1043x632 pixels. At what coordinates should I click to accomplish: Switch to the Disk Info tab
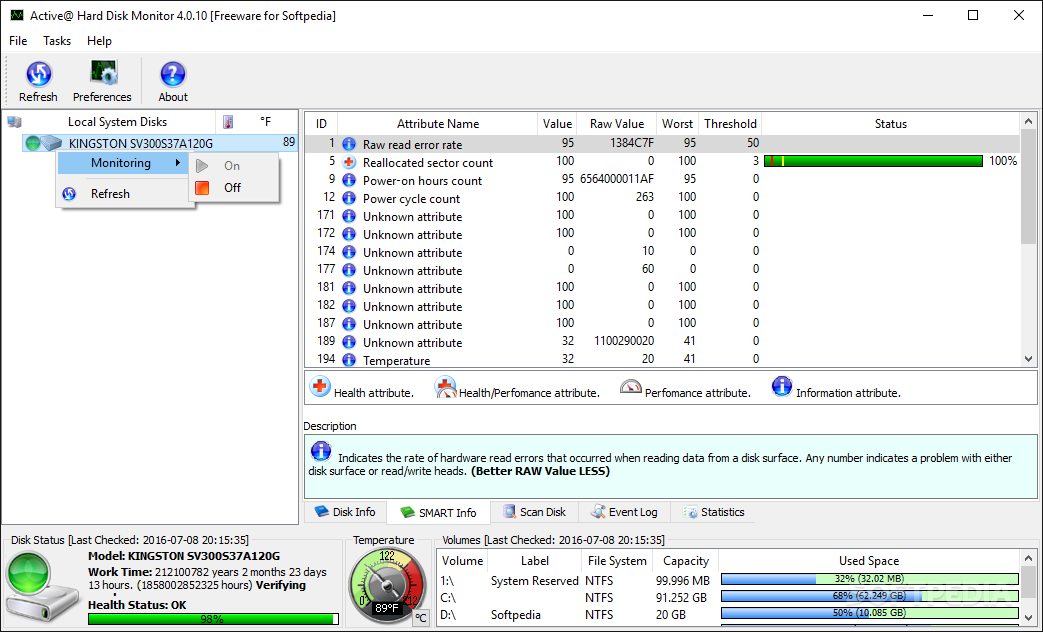point(345,512)
